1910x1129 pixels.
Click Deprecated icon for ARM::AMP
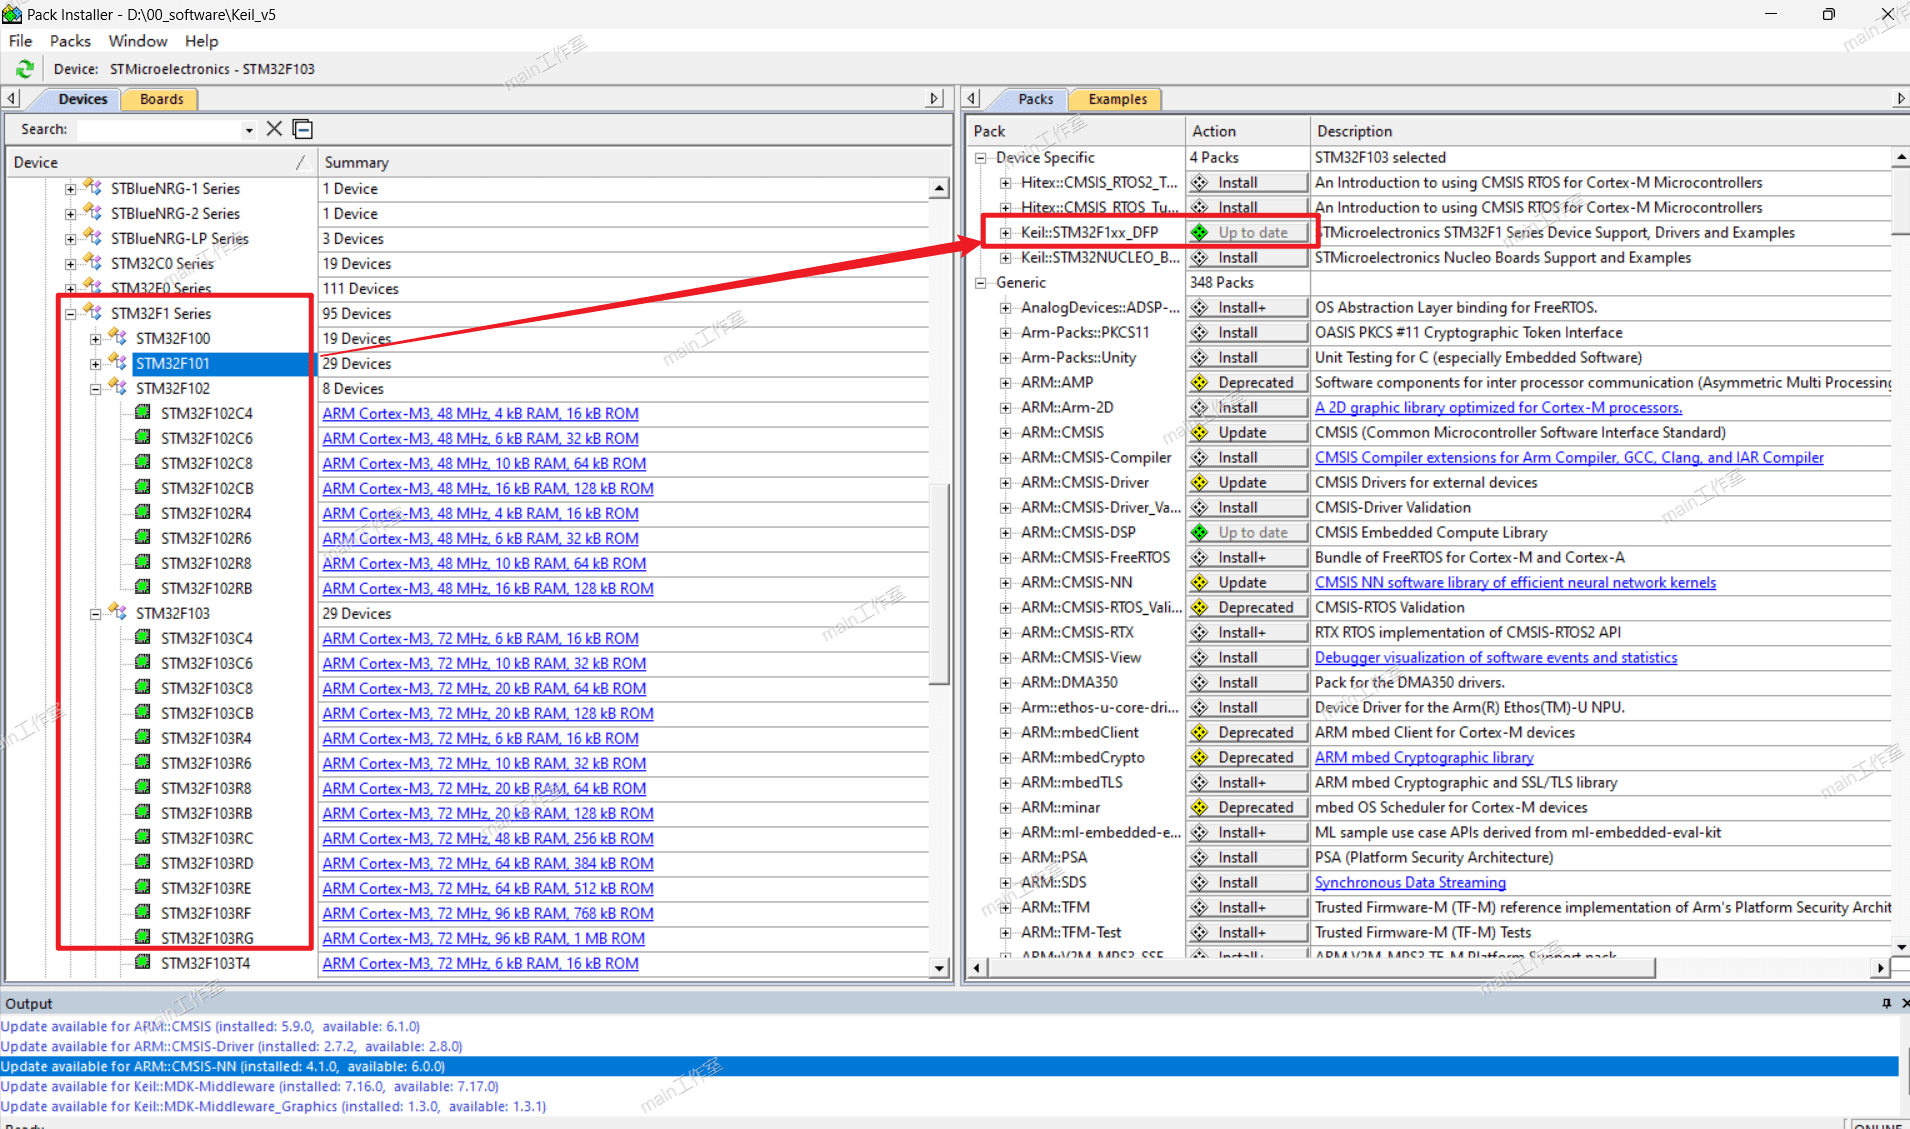1200,382
